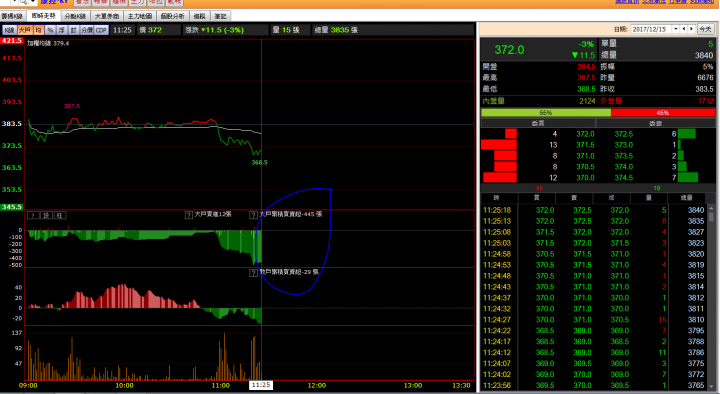Go to the next date arrow

point(691,29)
